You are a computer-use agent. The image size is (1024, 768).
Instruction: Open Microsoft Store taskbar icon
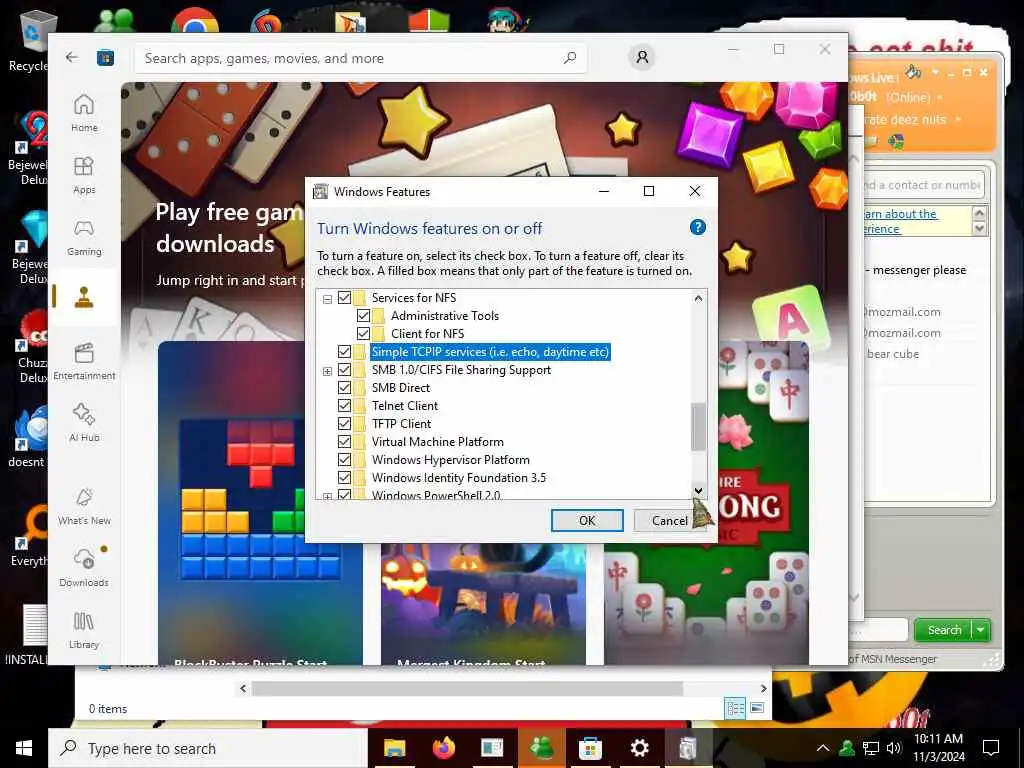click(x=590, y=748)
